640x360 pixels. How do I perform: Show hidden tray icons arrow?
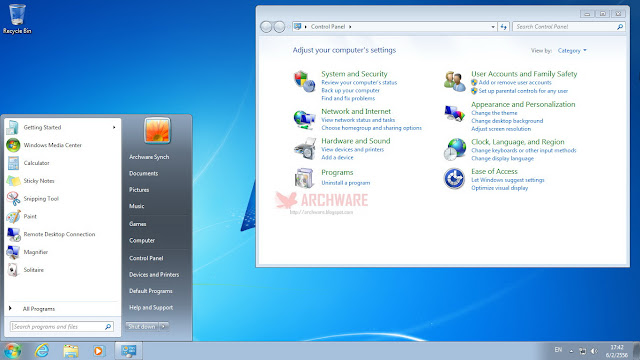point(571,351)
